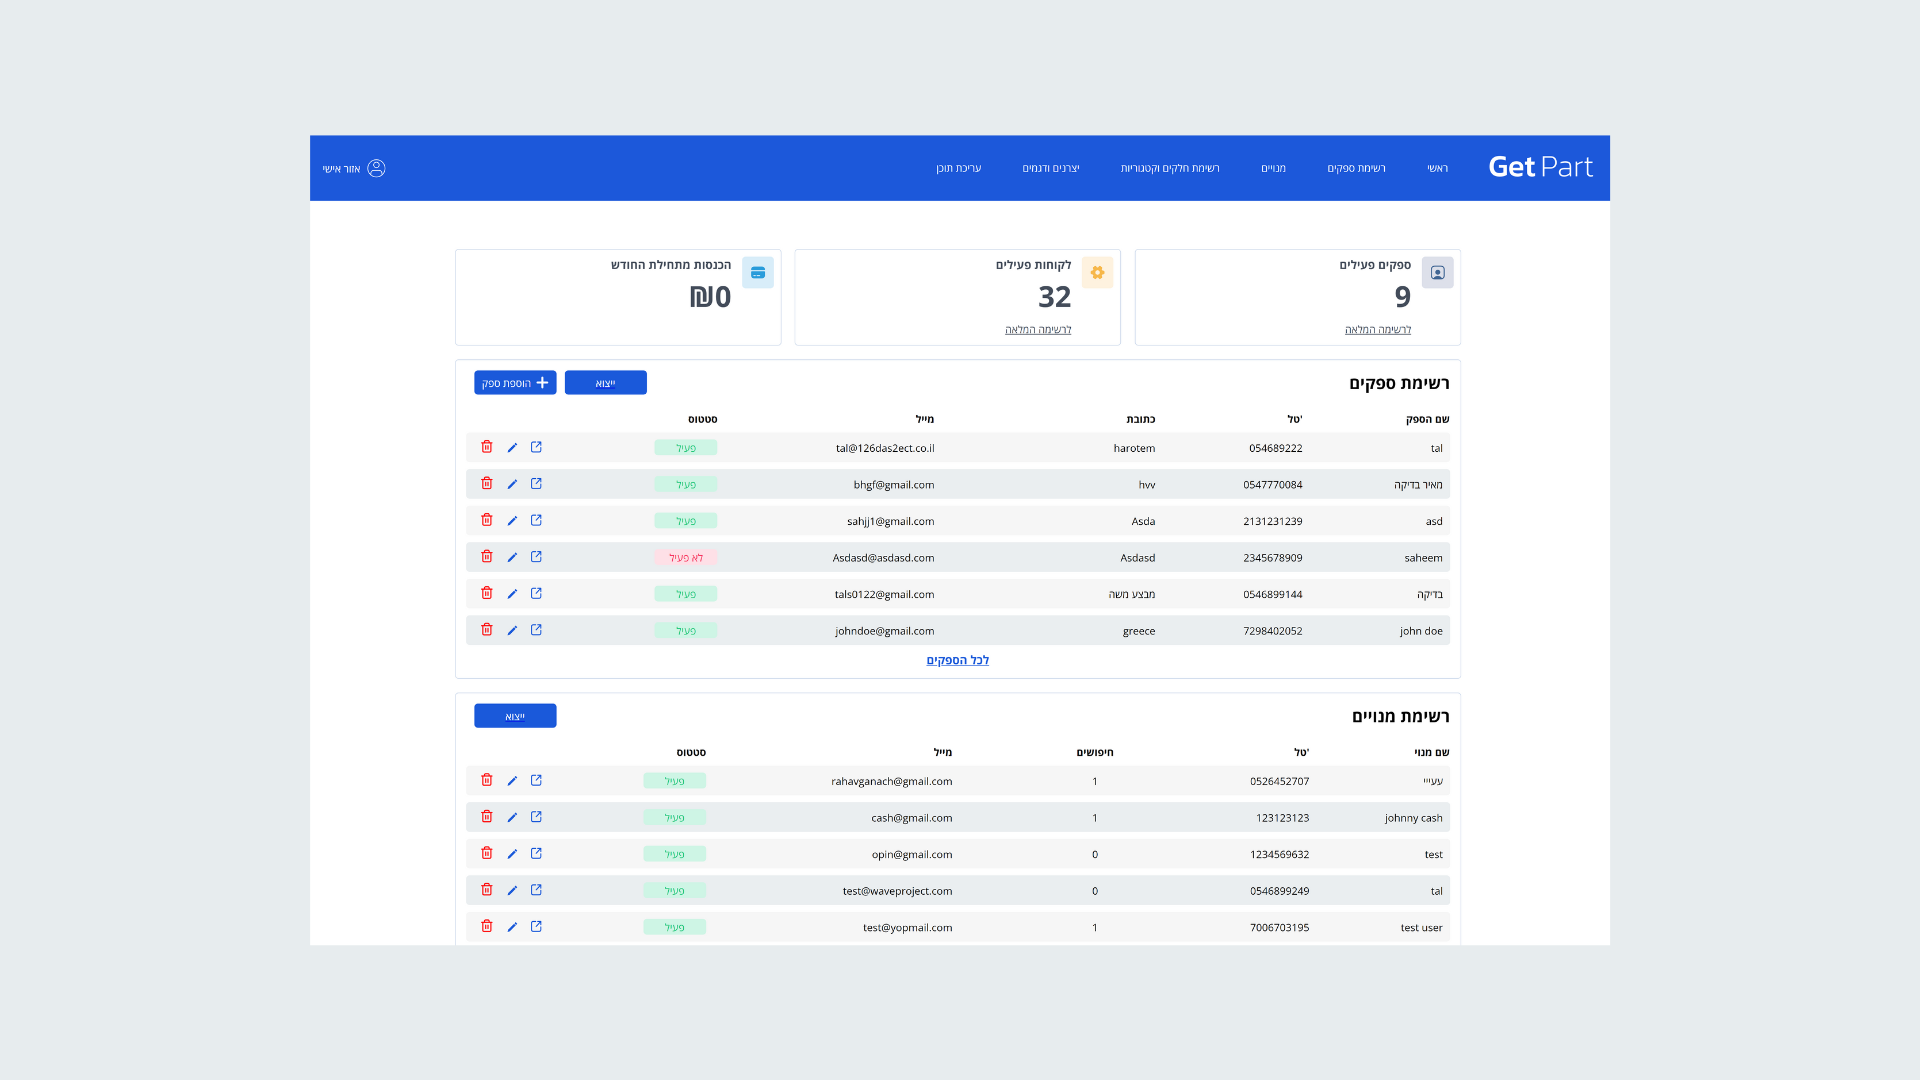This screenshot has width=1920, height=1080.
Task: Click the active customers gear icon
Action: coord(1097,273)
